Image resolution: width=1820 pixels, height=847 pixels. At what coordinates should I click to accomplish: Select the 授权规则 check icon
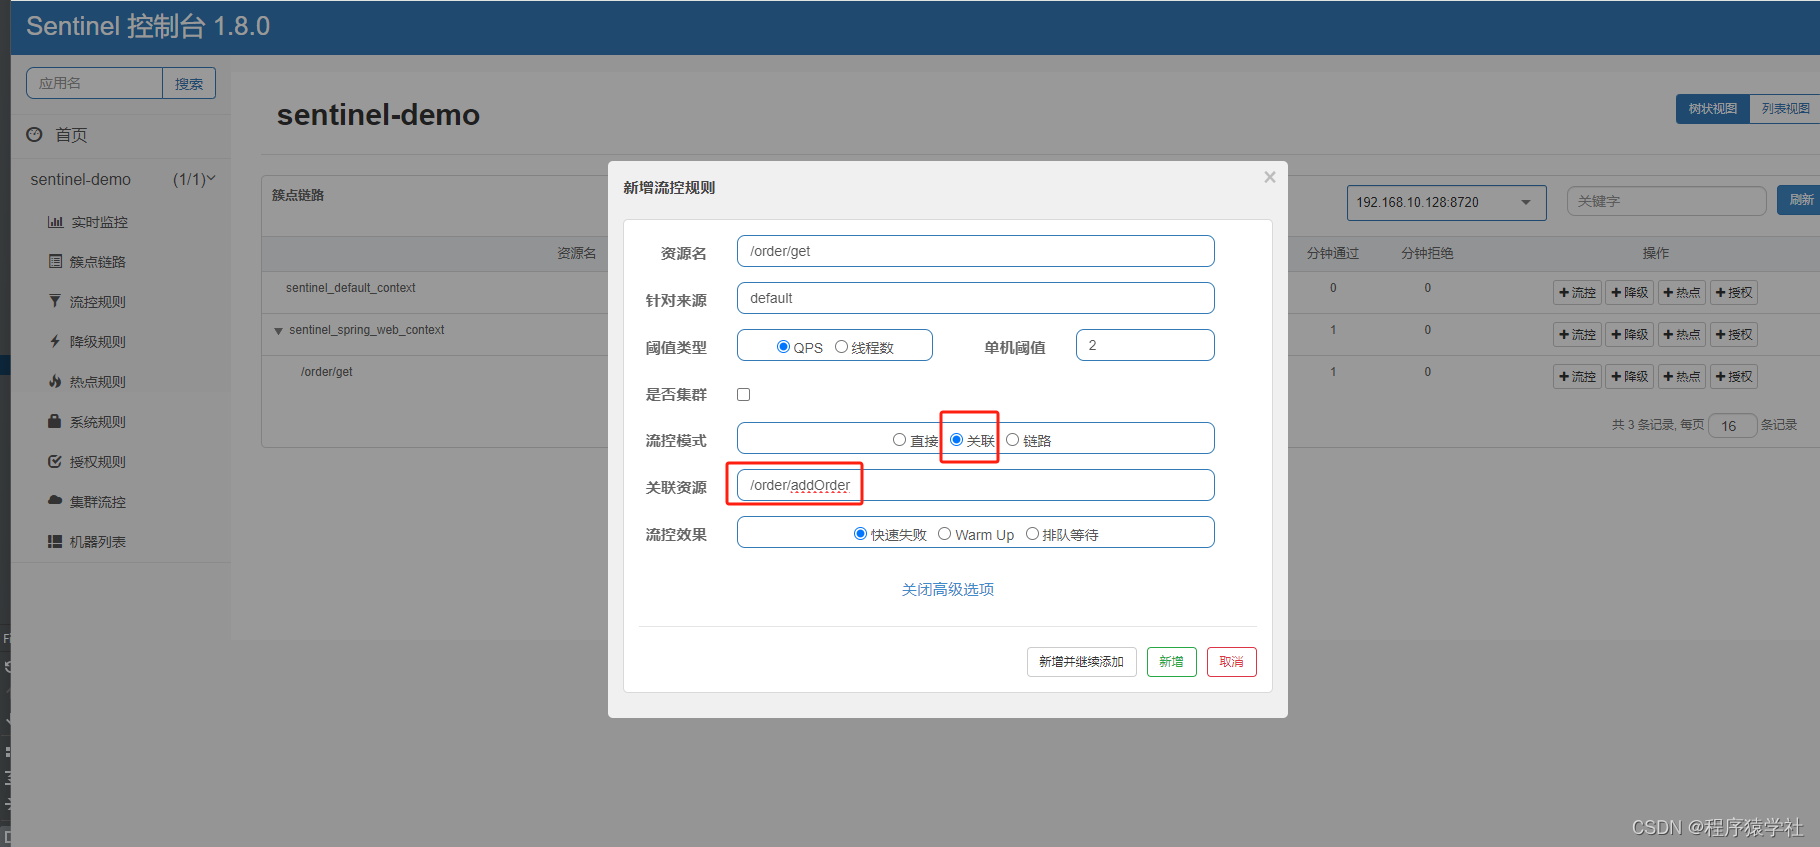55,461
